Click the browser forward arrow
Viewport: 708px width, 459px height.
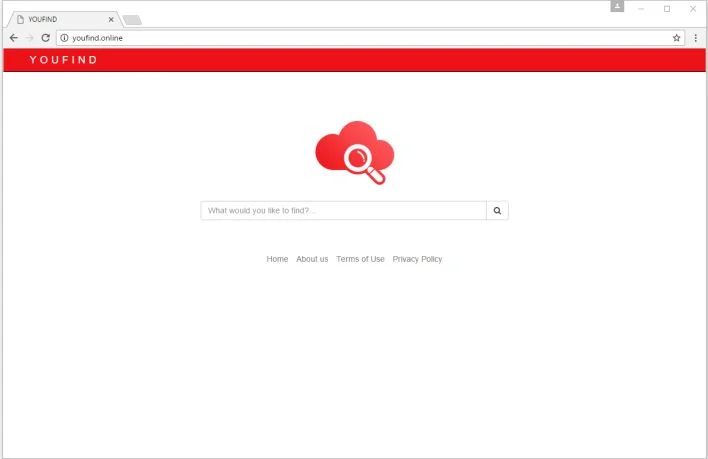click(30, 38)
